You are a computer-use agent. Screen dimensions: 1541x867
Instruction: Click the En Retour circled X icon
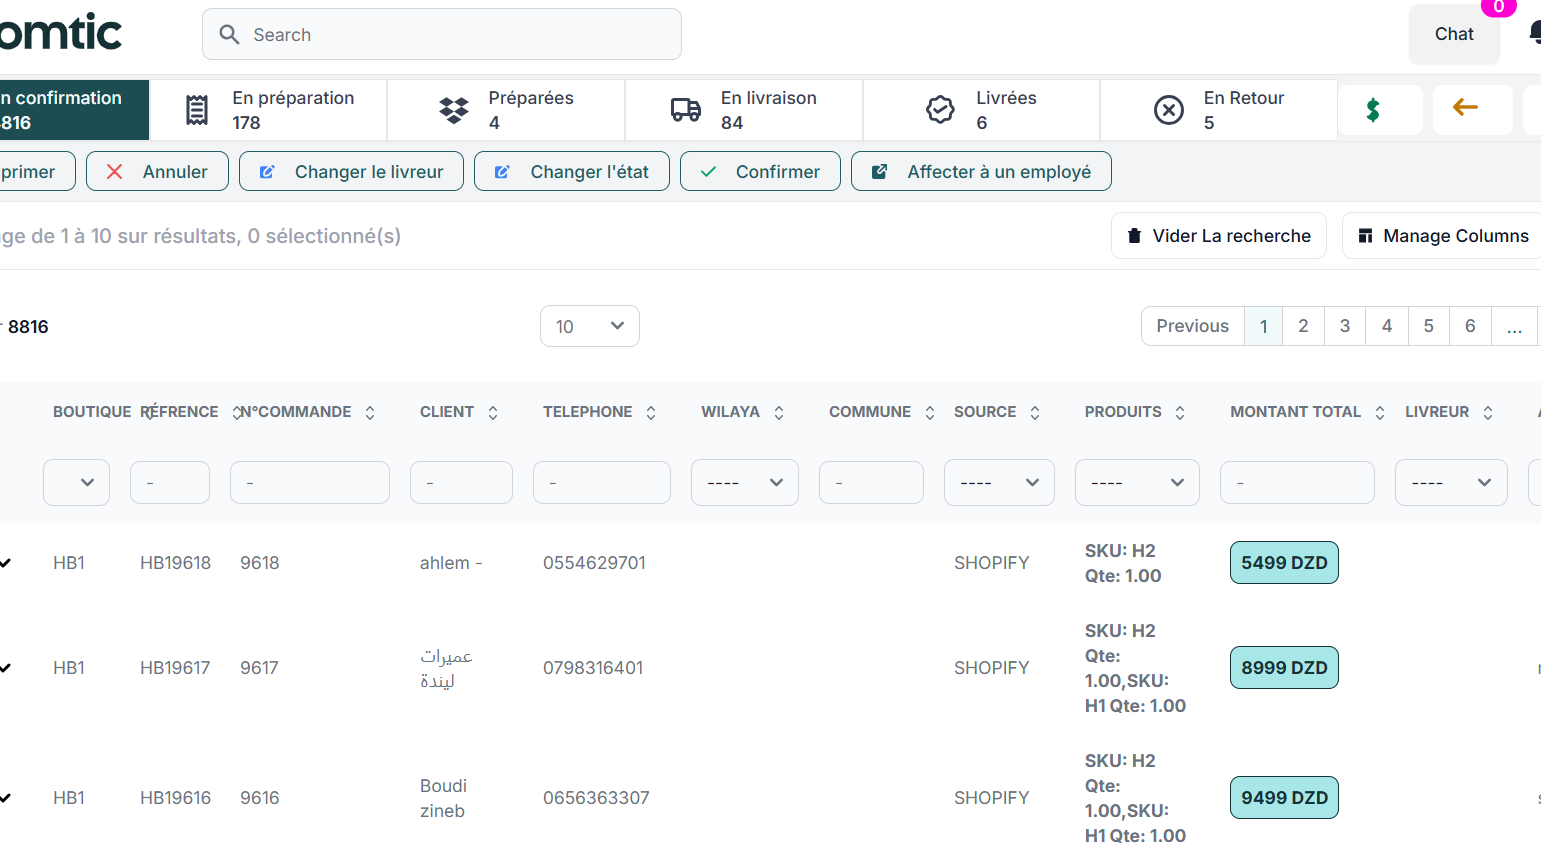pos(1168,110)
